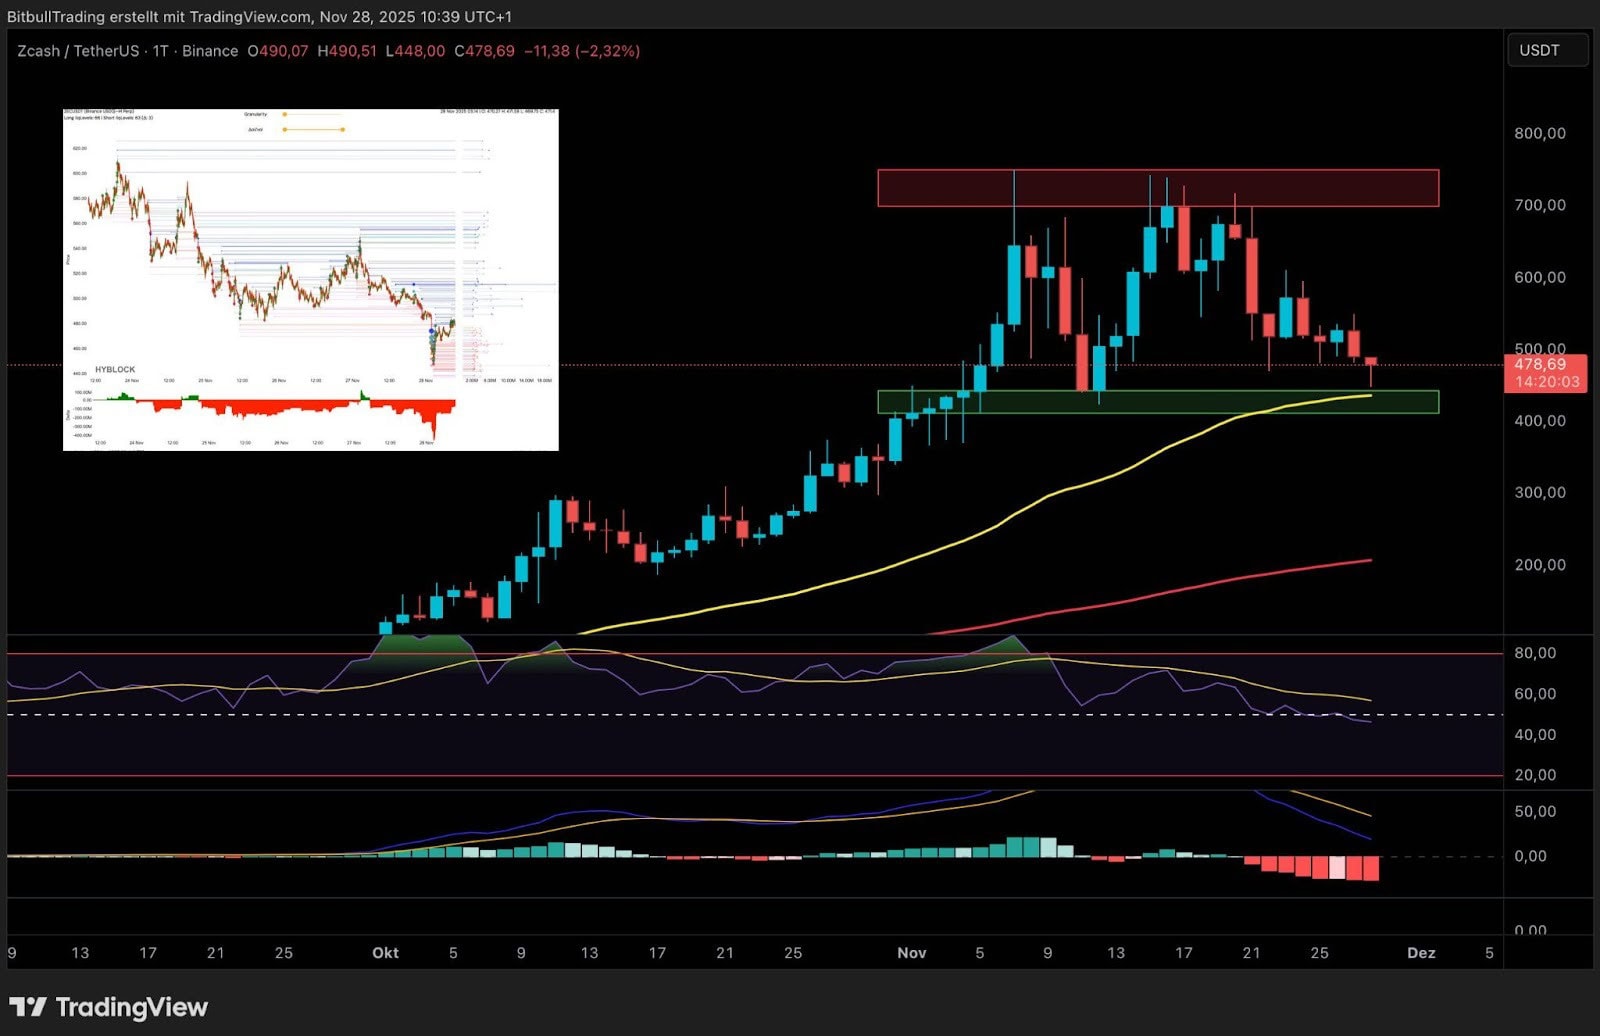Click the Nov label on time axis
1600x1036 pixels.
911,953
